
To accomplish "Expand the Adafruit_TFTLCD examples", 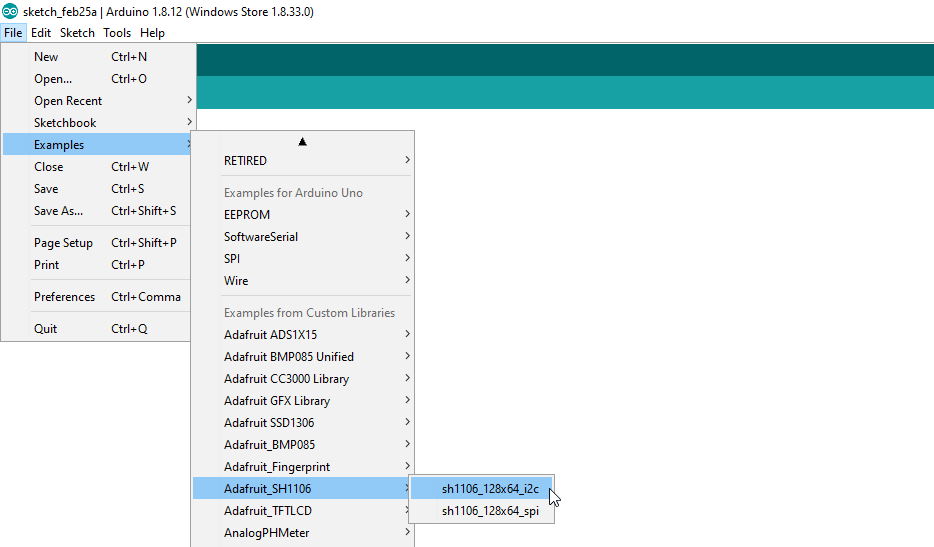I will 301,511.
